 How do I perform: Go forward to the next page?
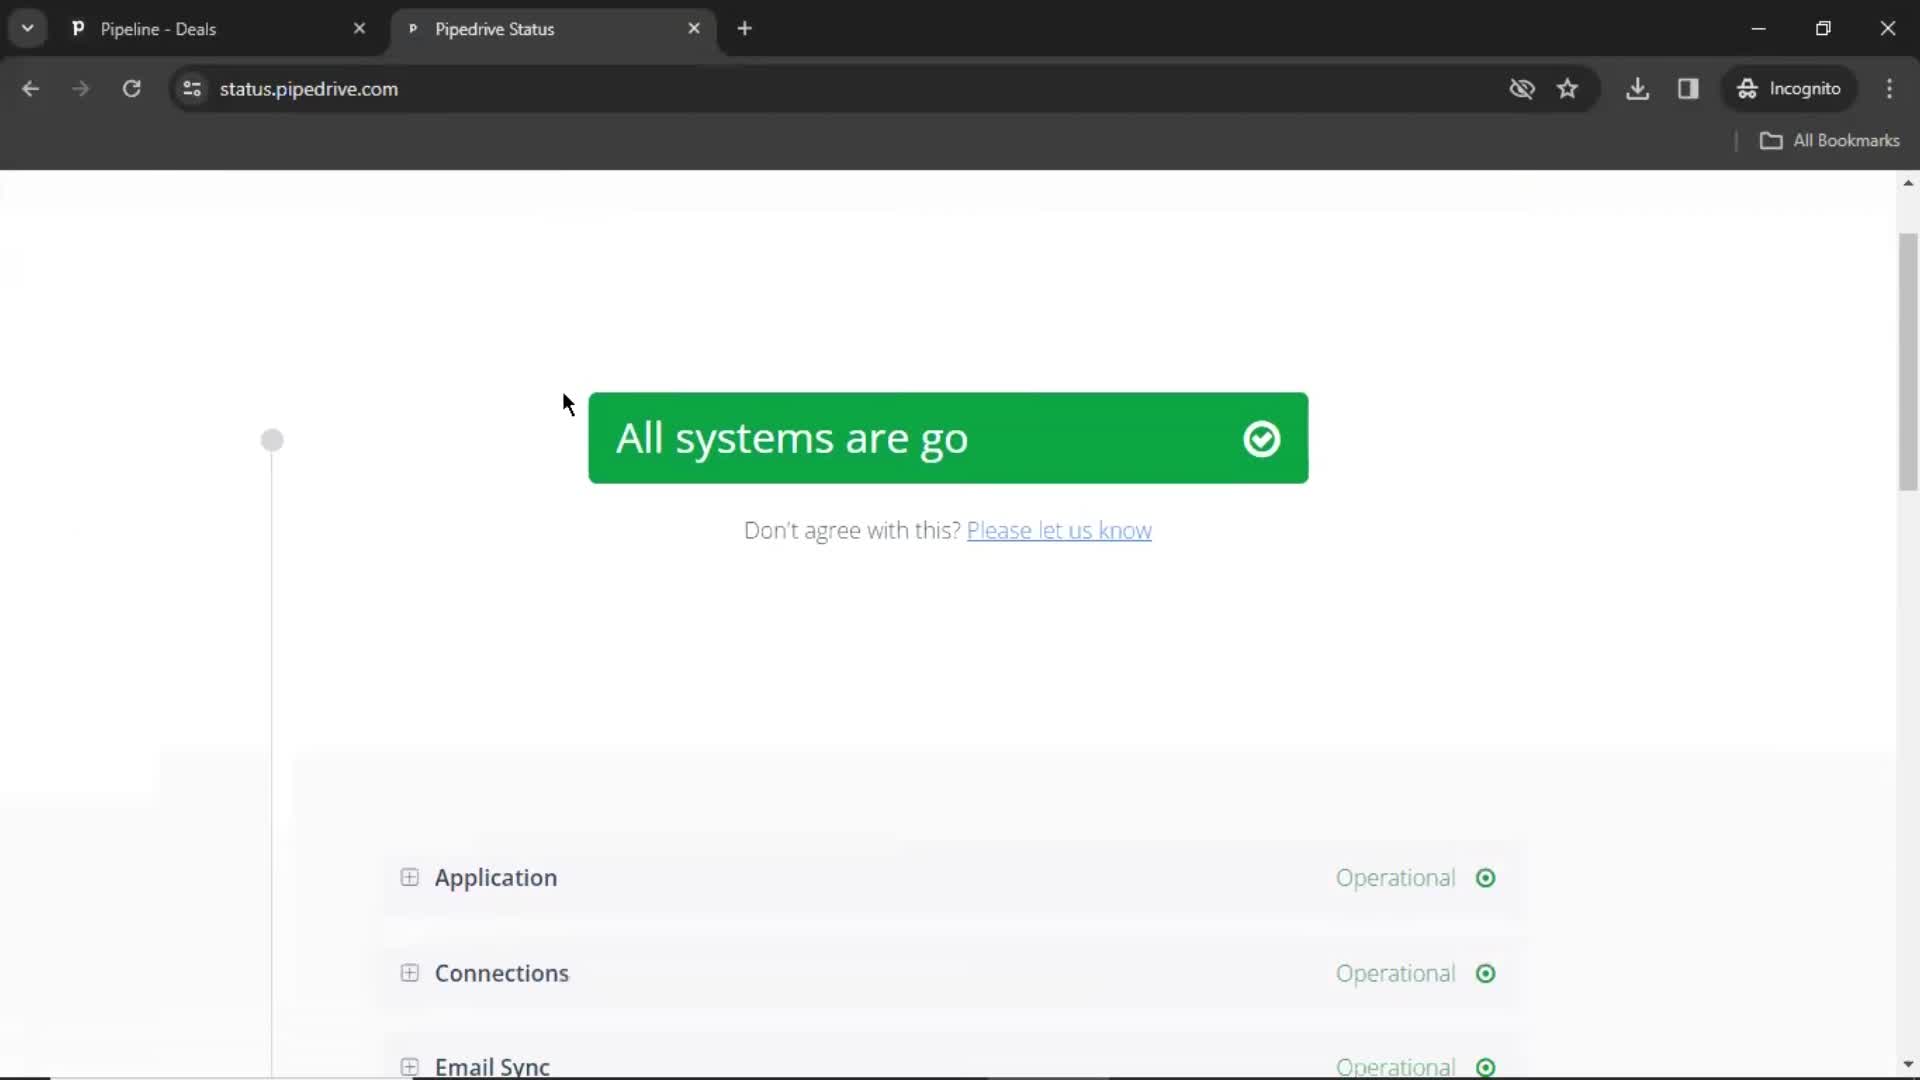81,89
